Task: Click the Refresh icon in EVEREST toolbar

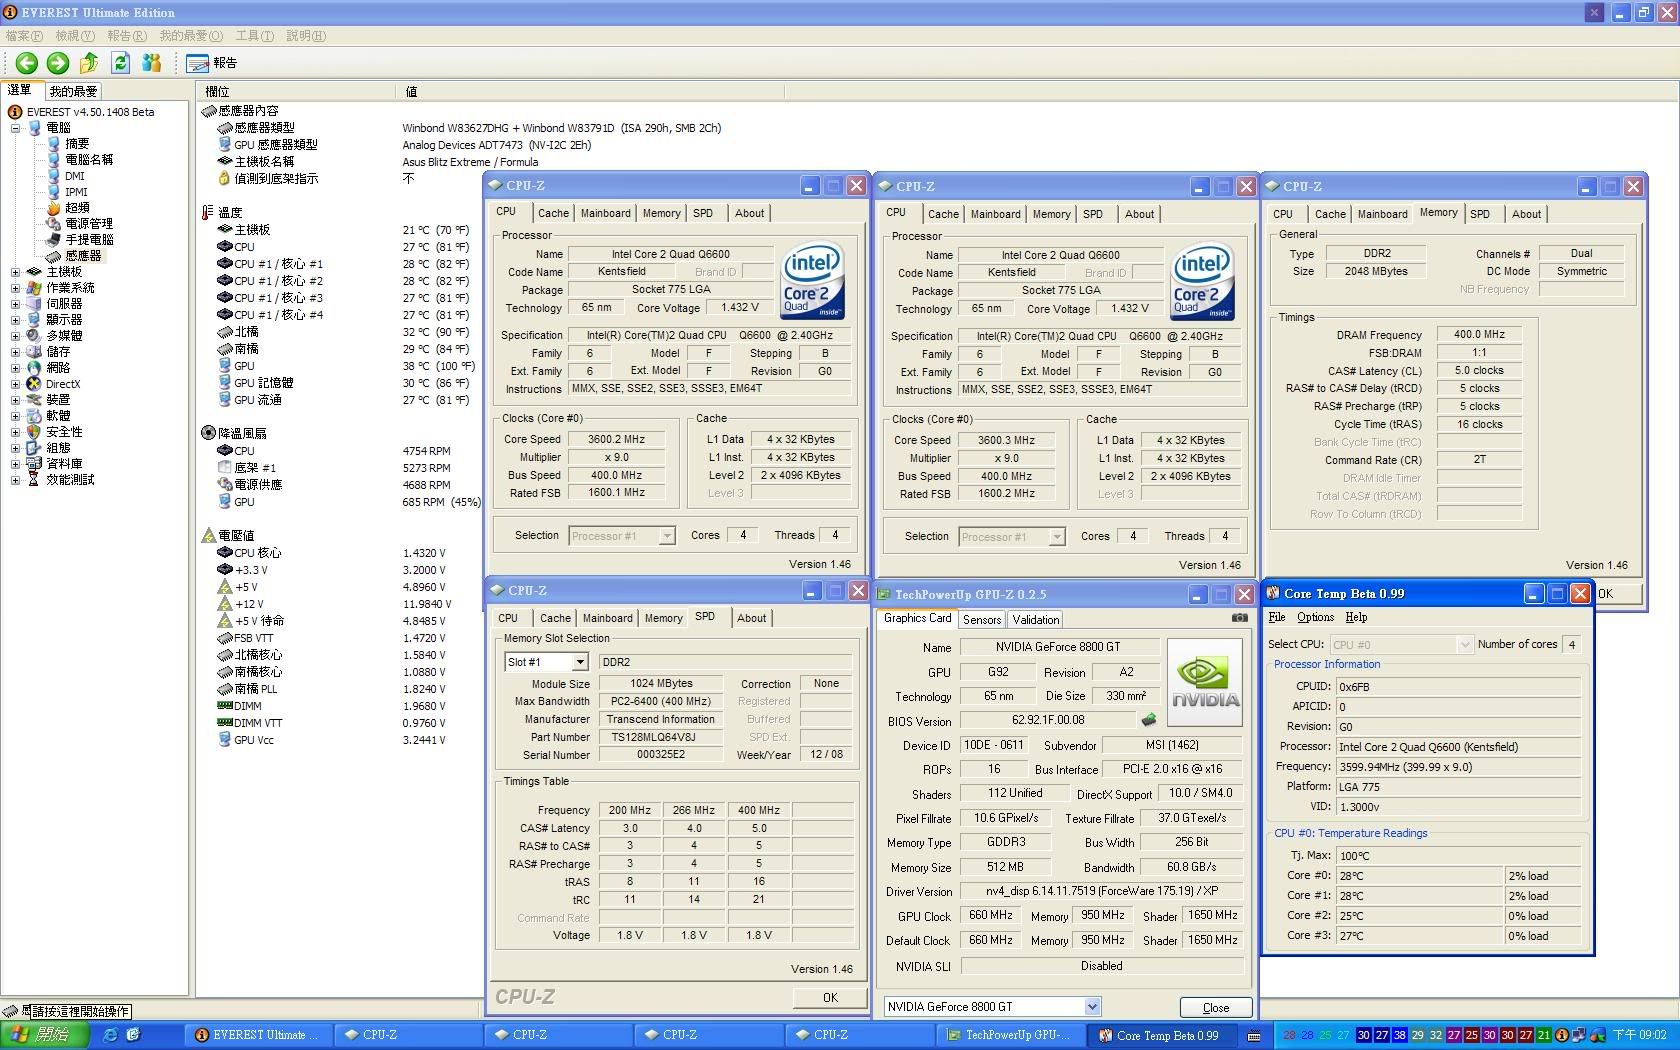Action: pos(121,63)
